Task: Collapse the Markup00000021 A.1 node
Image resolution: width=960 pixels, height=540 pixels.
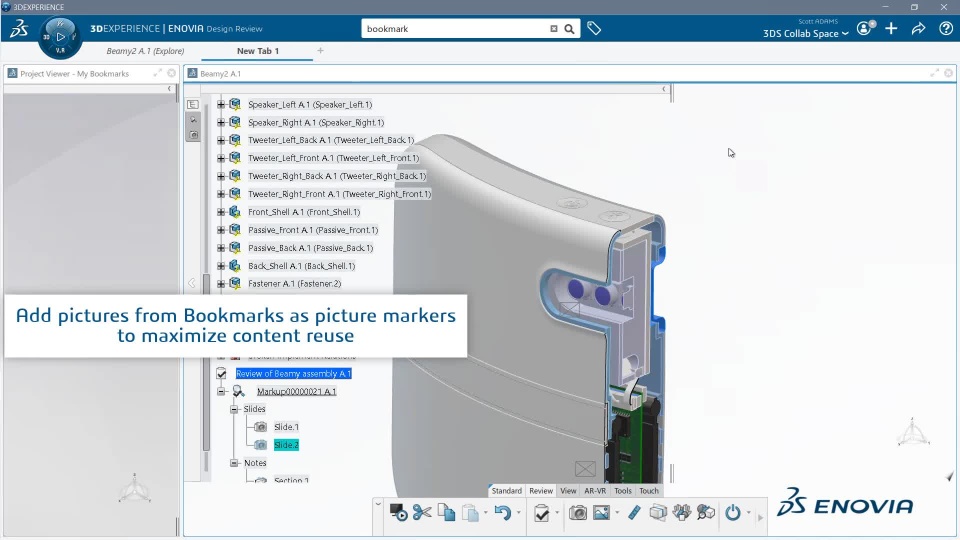Action: click(x=221, y=391)
